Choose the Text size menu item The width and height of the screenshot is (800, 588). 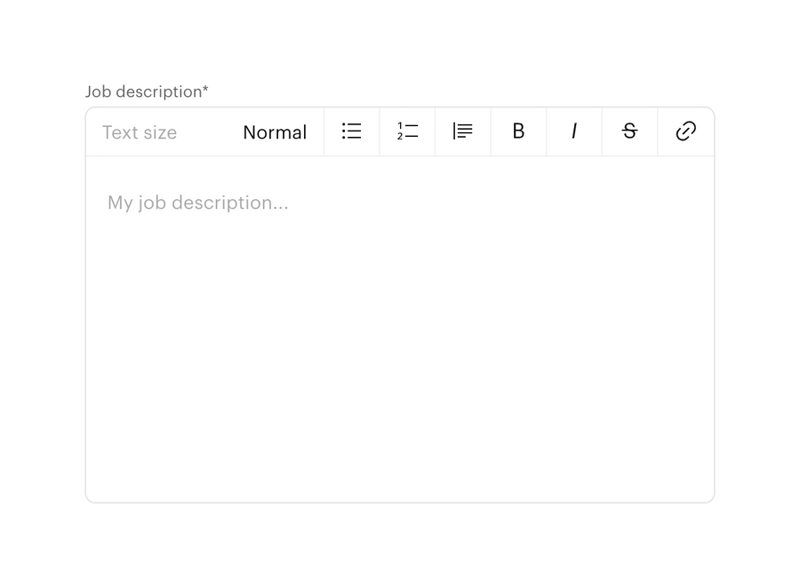[139, 131]
